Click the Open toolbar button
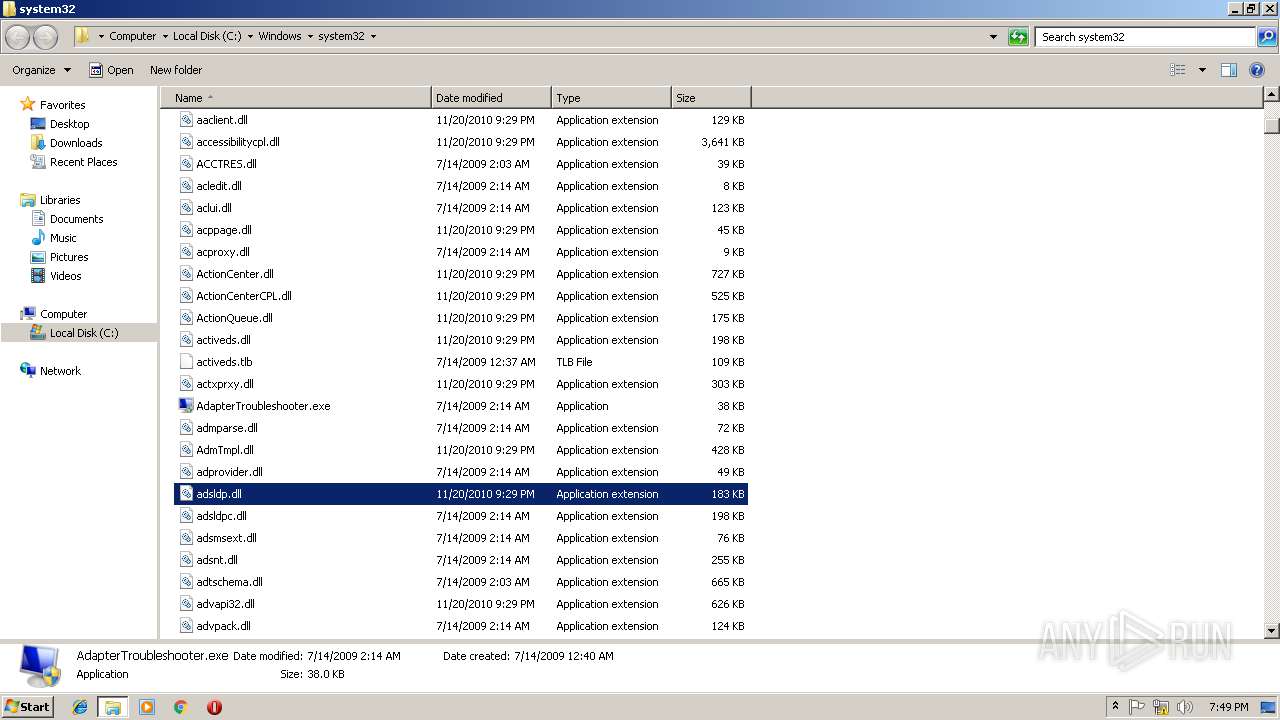Screen dimensions: 1280x720 click(x=111, y=70)
